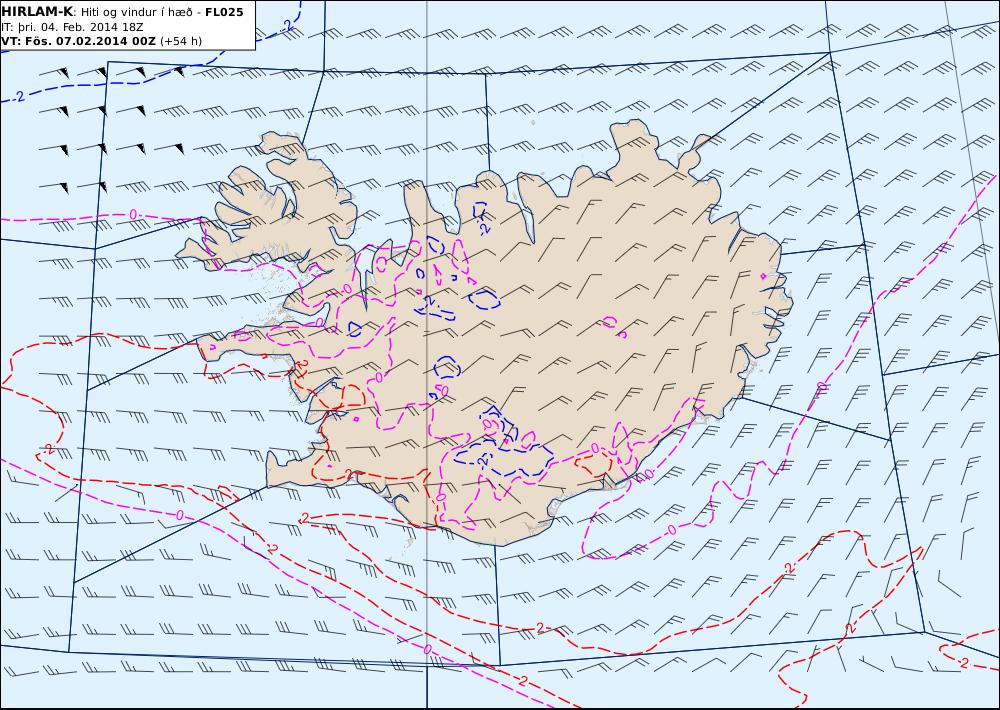Click the "VT: Fös. 07.02.2014 00Z" valid time
Screen dimensions: 1000x710
(78, 41)
